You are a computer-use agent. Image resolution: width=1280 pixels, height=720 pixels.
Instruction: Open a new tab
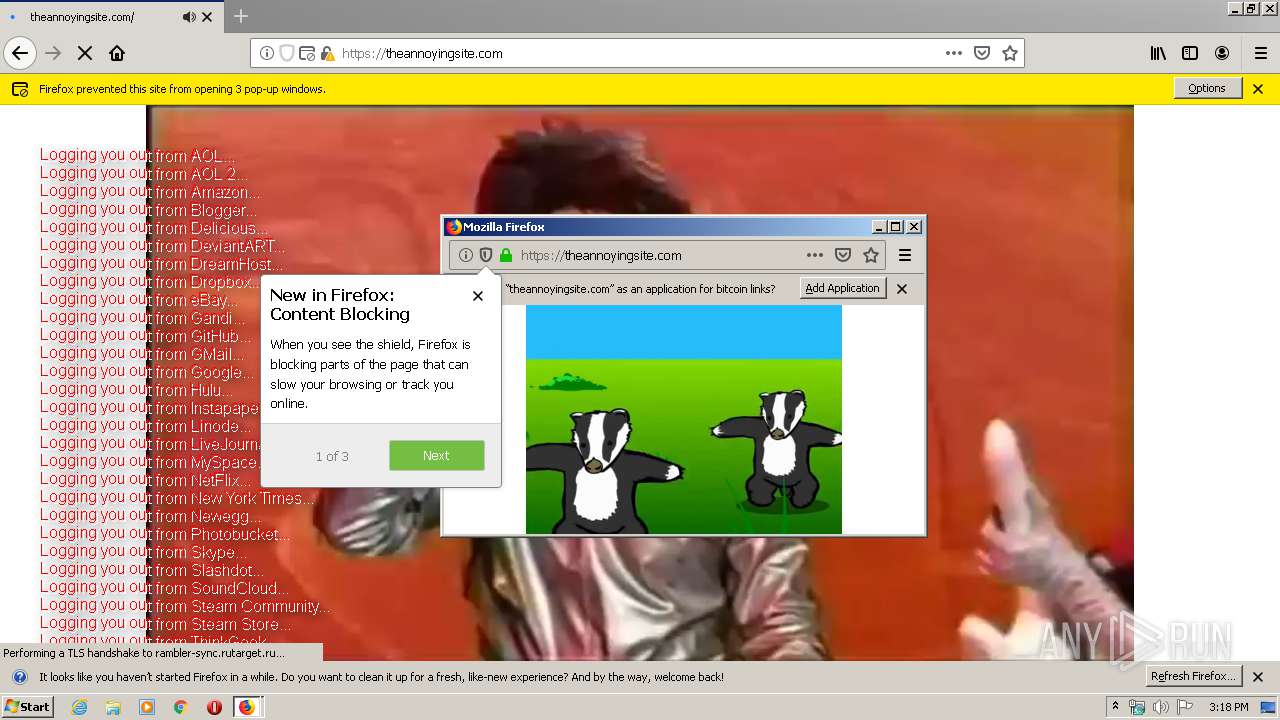241,16
